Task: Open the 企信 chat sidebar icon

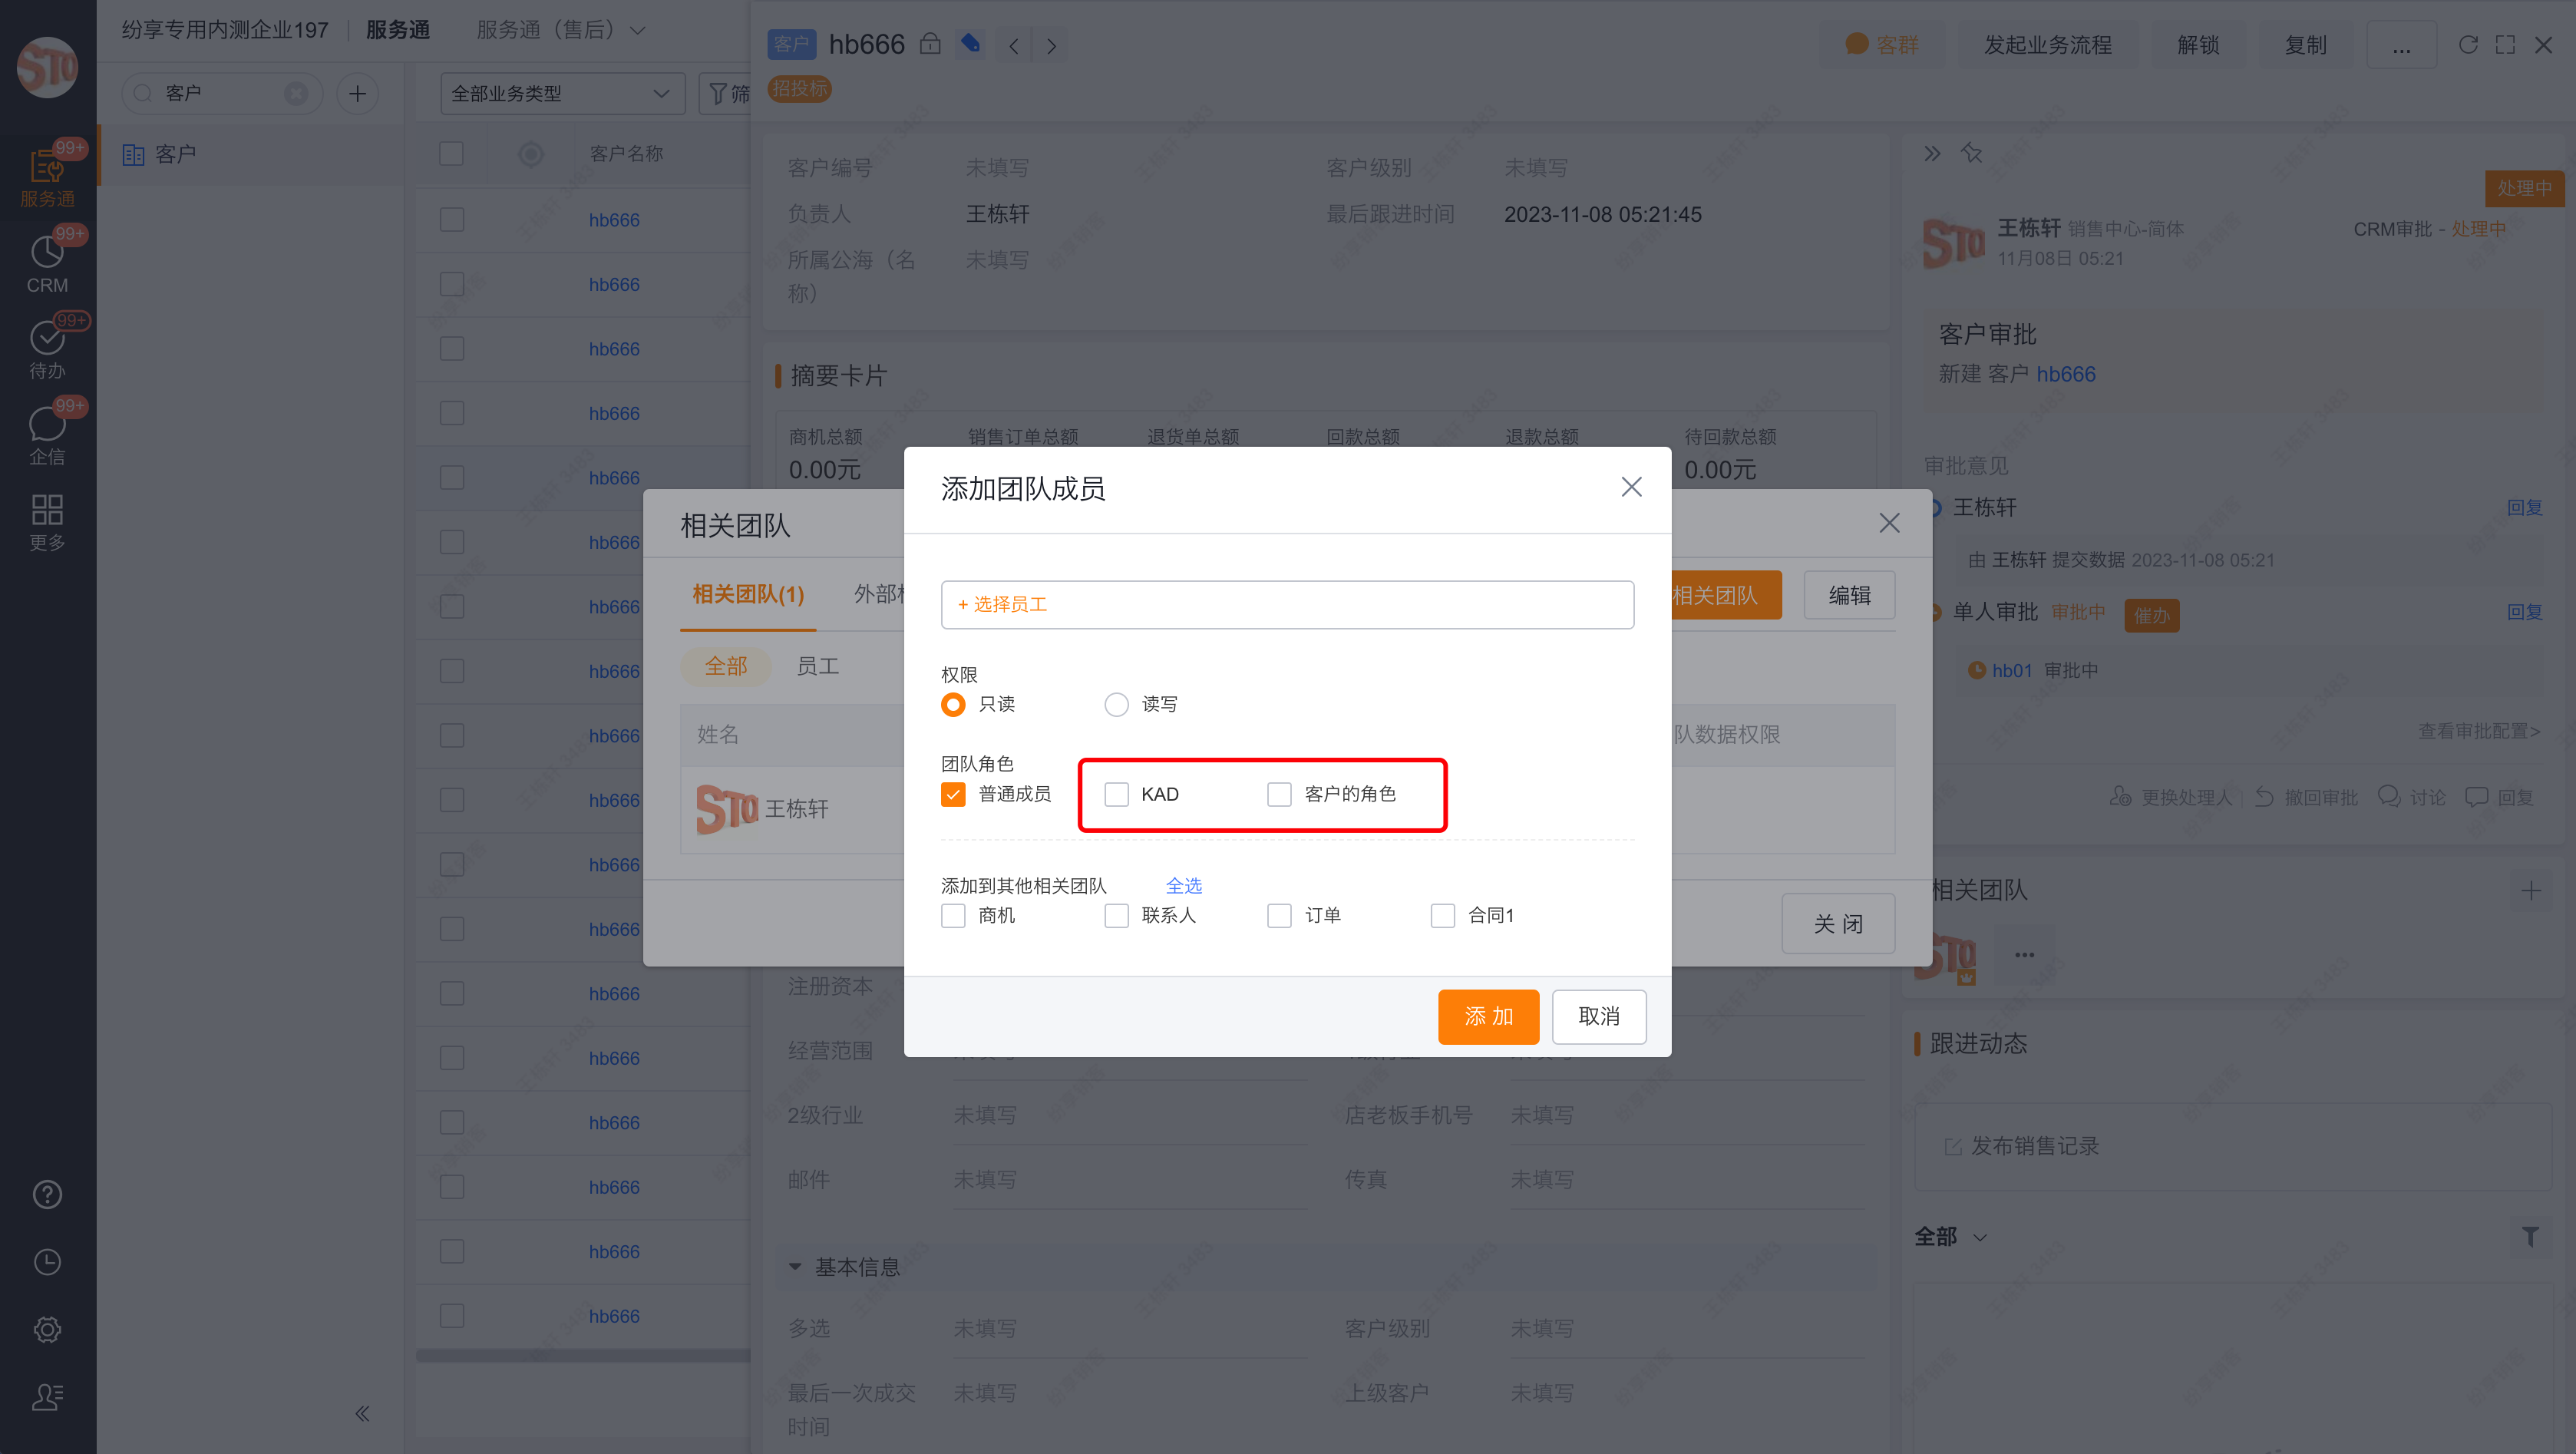Action: point(47,435)
